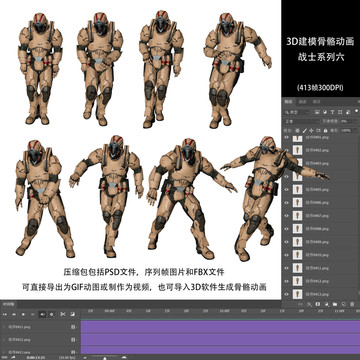Hide layer 0406.png with eye icon
This screenshot has width=360, height=360.
(286, 203)
